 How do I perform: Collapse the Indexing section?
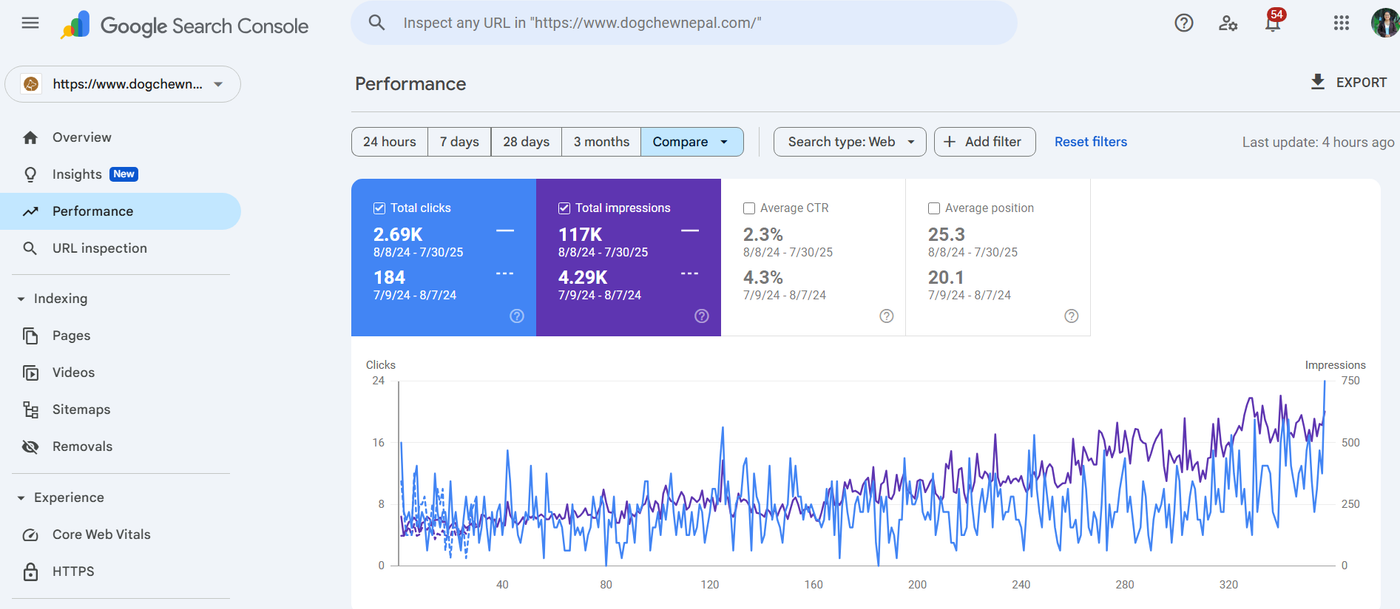click(21, 299)
